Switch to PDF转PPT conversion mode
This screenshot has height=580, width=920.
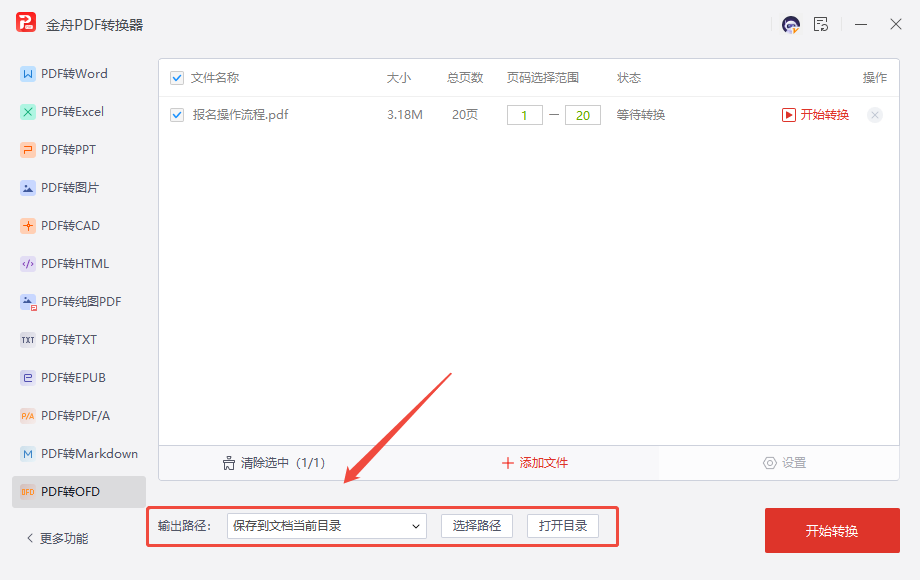[69, 150]
